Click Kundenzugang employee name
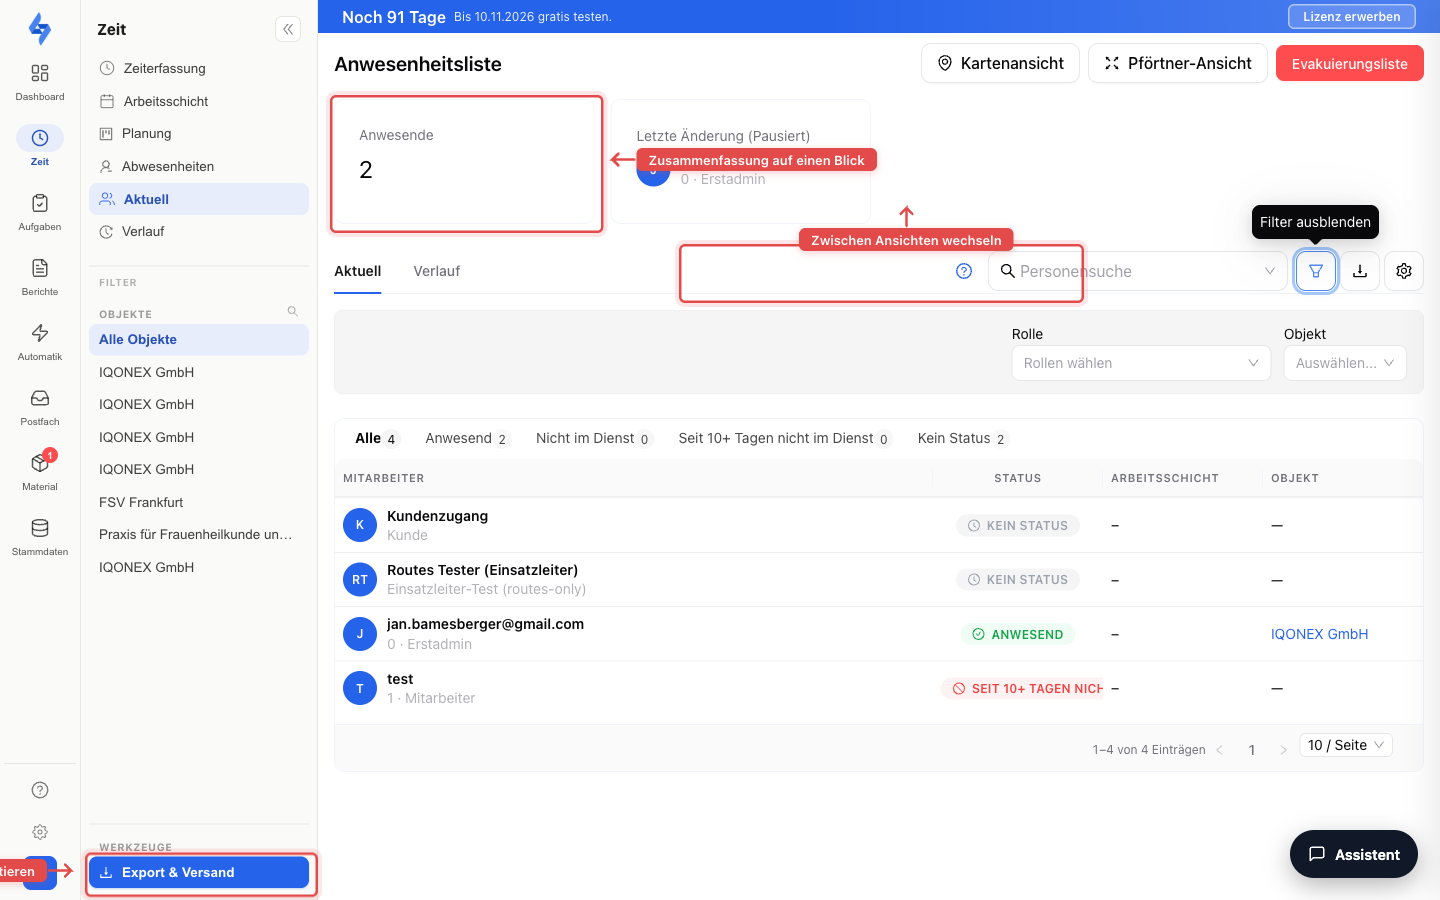This screenshot has width=1440, height=900. pos(437,516)
